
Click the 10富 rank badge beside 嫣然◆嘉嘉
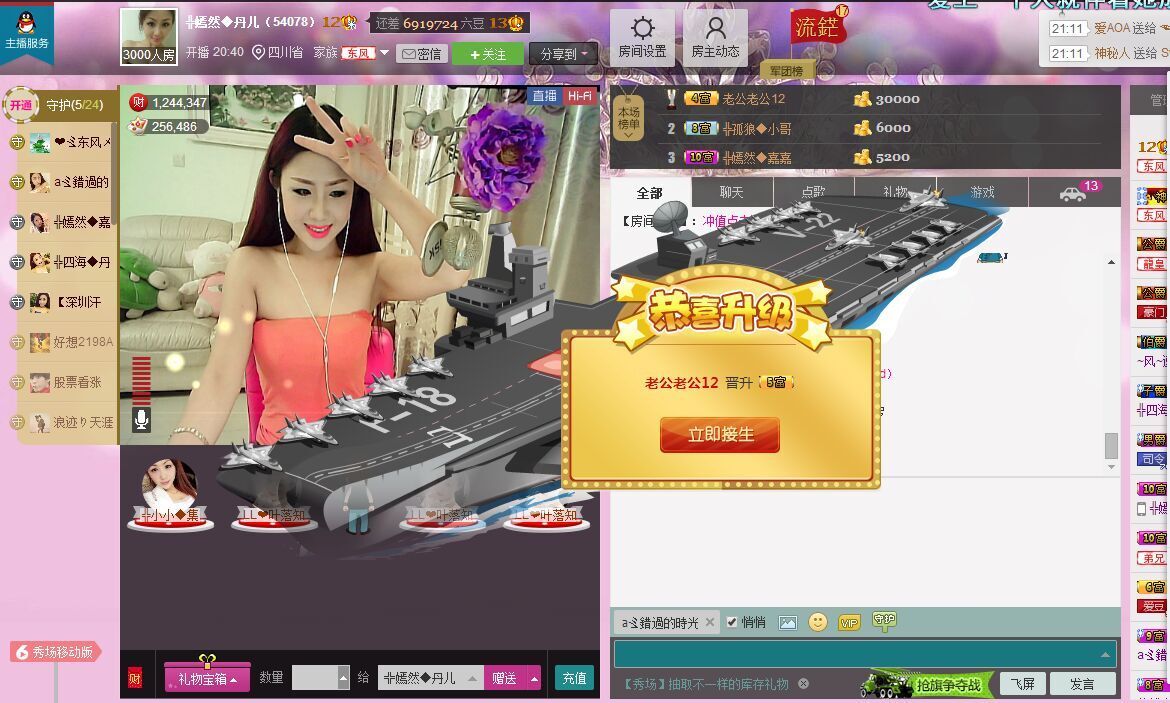tap(701, 157)
